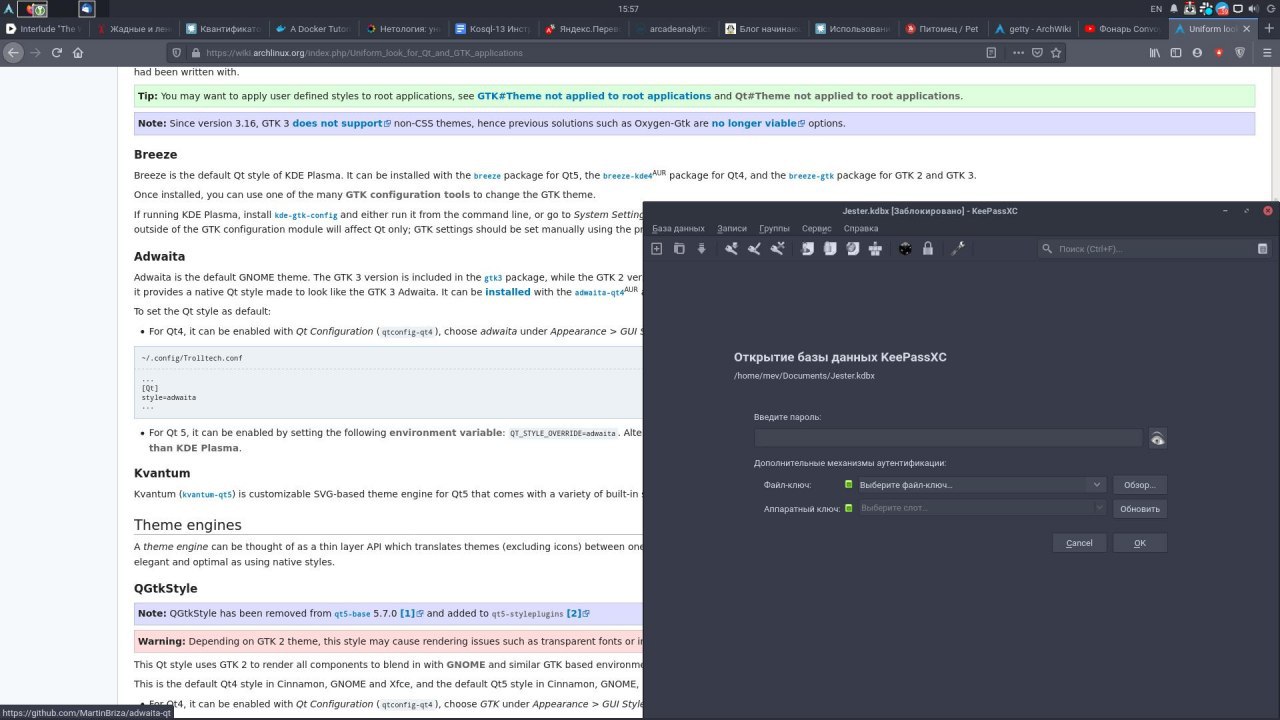This screenshot has width=1280, height=720.
Task: Click the perform auto-type toolbar icon
Action: pyautogui.click(x=876, y=249)
